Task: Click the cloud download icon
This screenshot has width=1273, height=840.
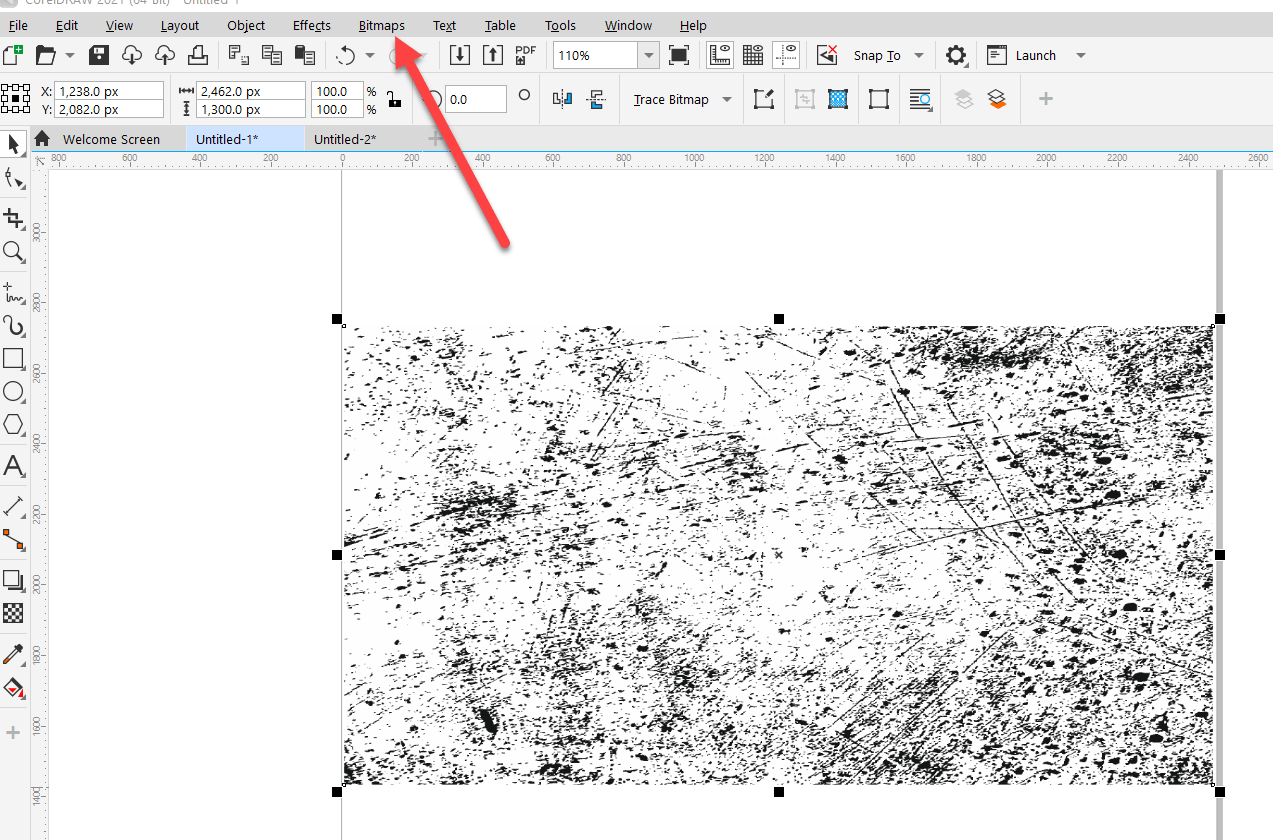Action: click(132, 55)
